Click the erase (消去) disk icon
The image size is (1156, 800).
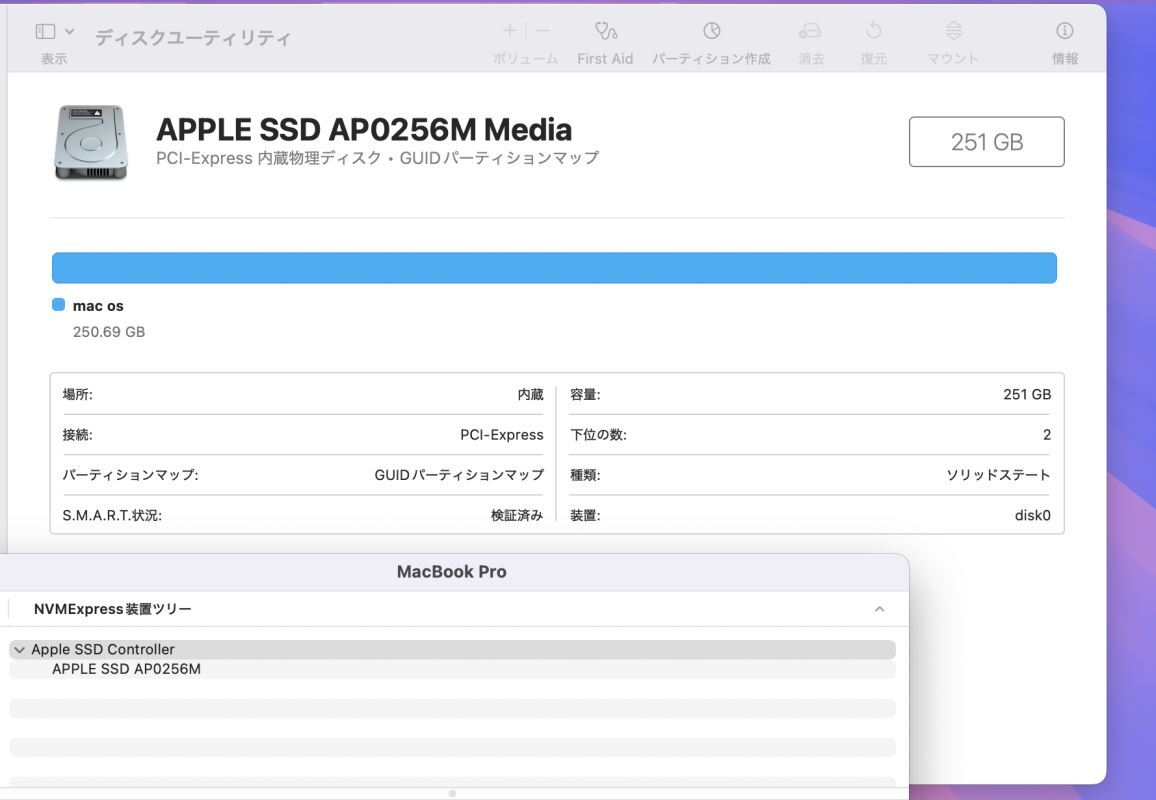tap(810, 31)
